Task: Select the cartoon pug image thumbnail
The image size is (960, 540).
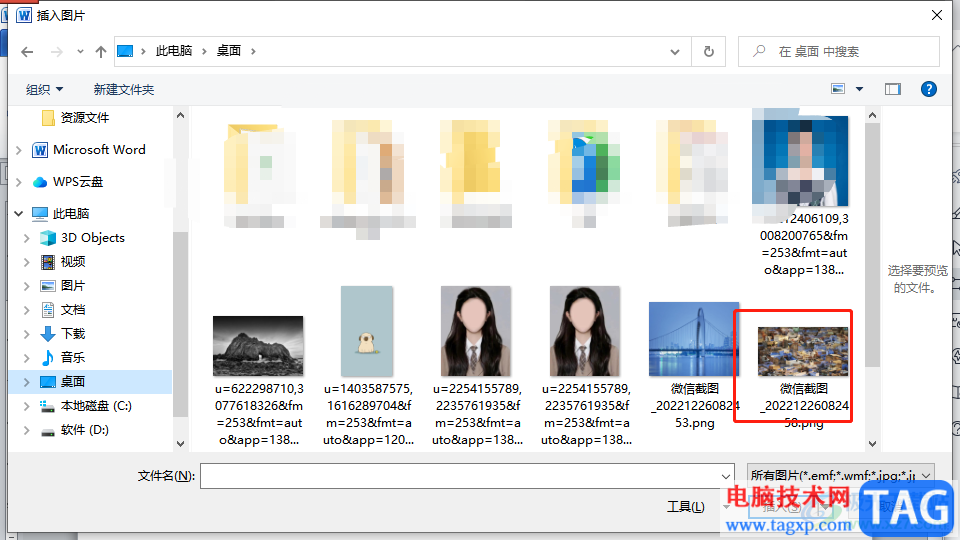Action: click(367, 331)
